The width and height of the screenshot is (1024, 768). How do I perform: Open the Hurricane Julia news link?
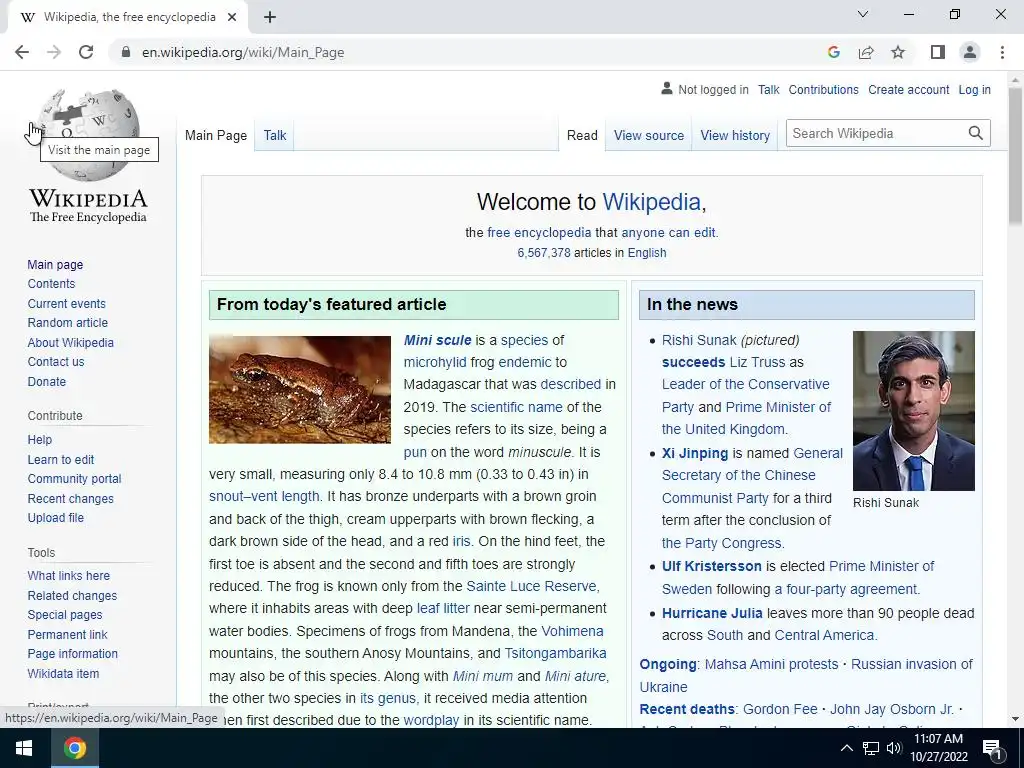(712, 613)
